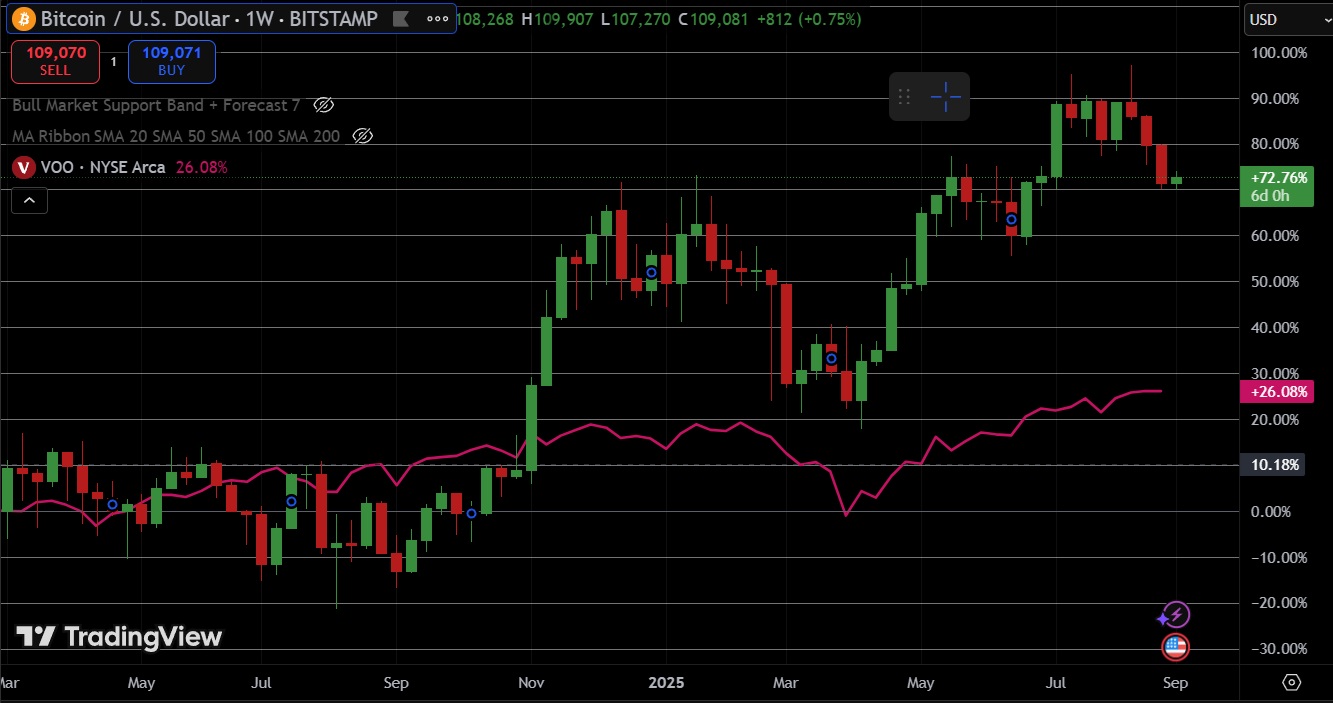This screenshot has height=703, width=1333.
Task: Show the Bull Market Support Band indicator
Action: pyautogui.click(x=323, y=105)
